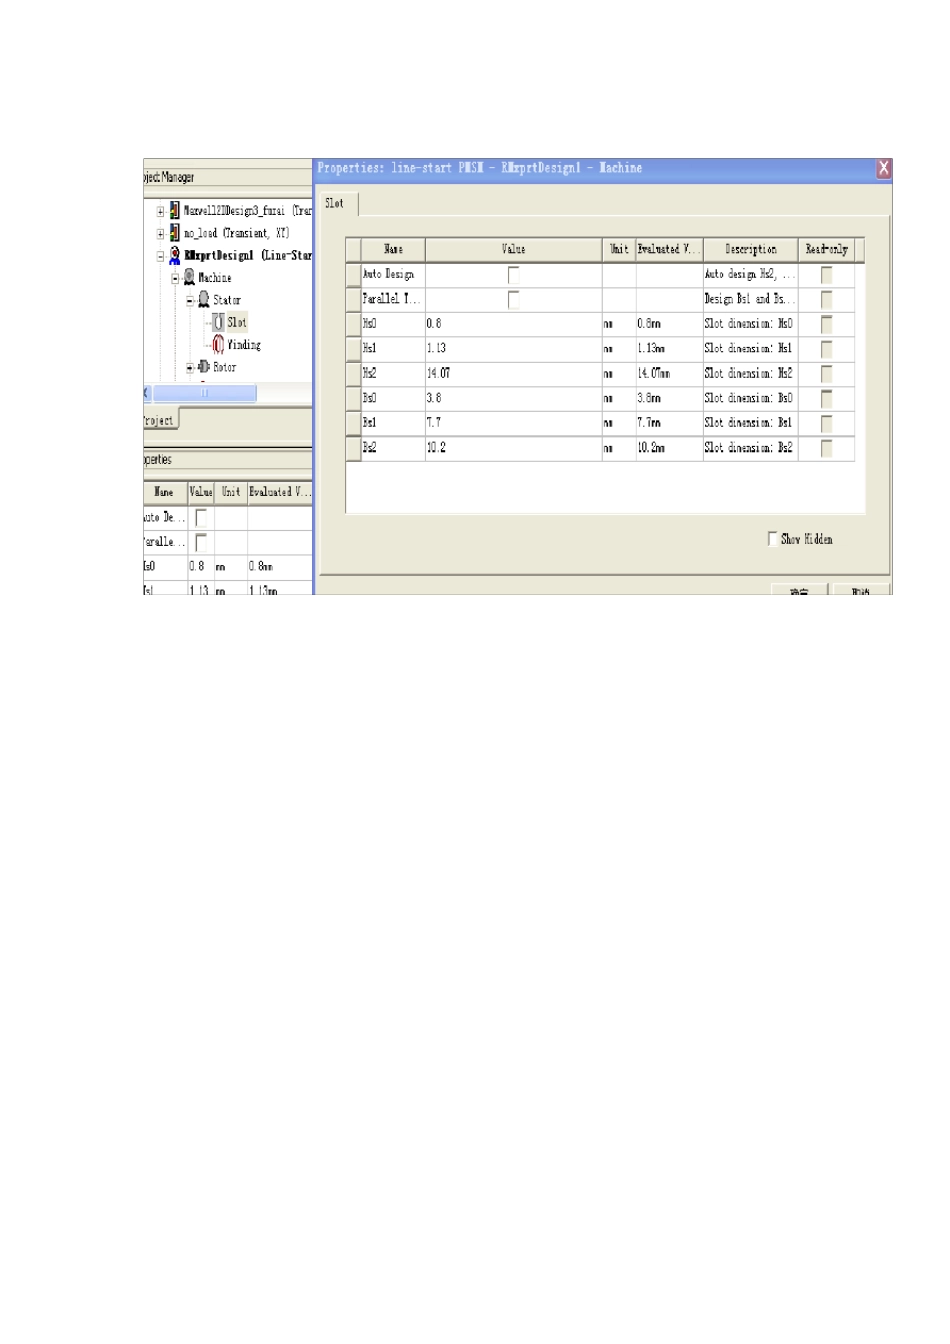Click the Description column header
This screenshot has width=950, height=1344.
pos(750,249)
